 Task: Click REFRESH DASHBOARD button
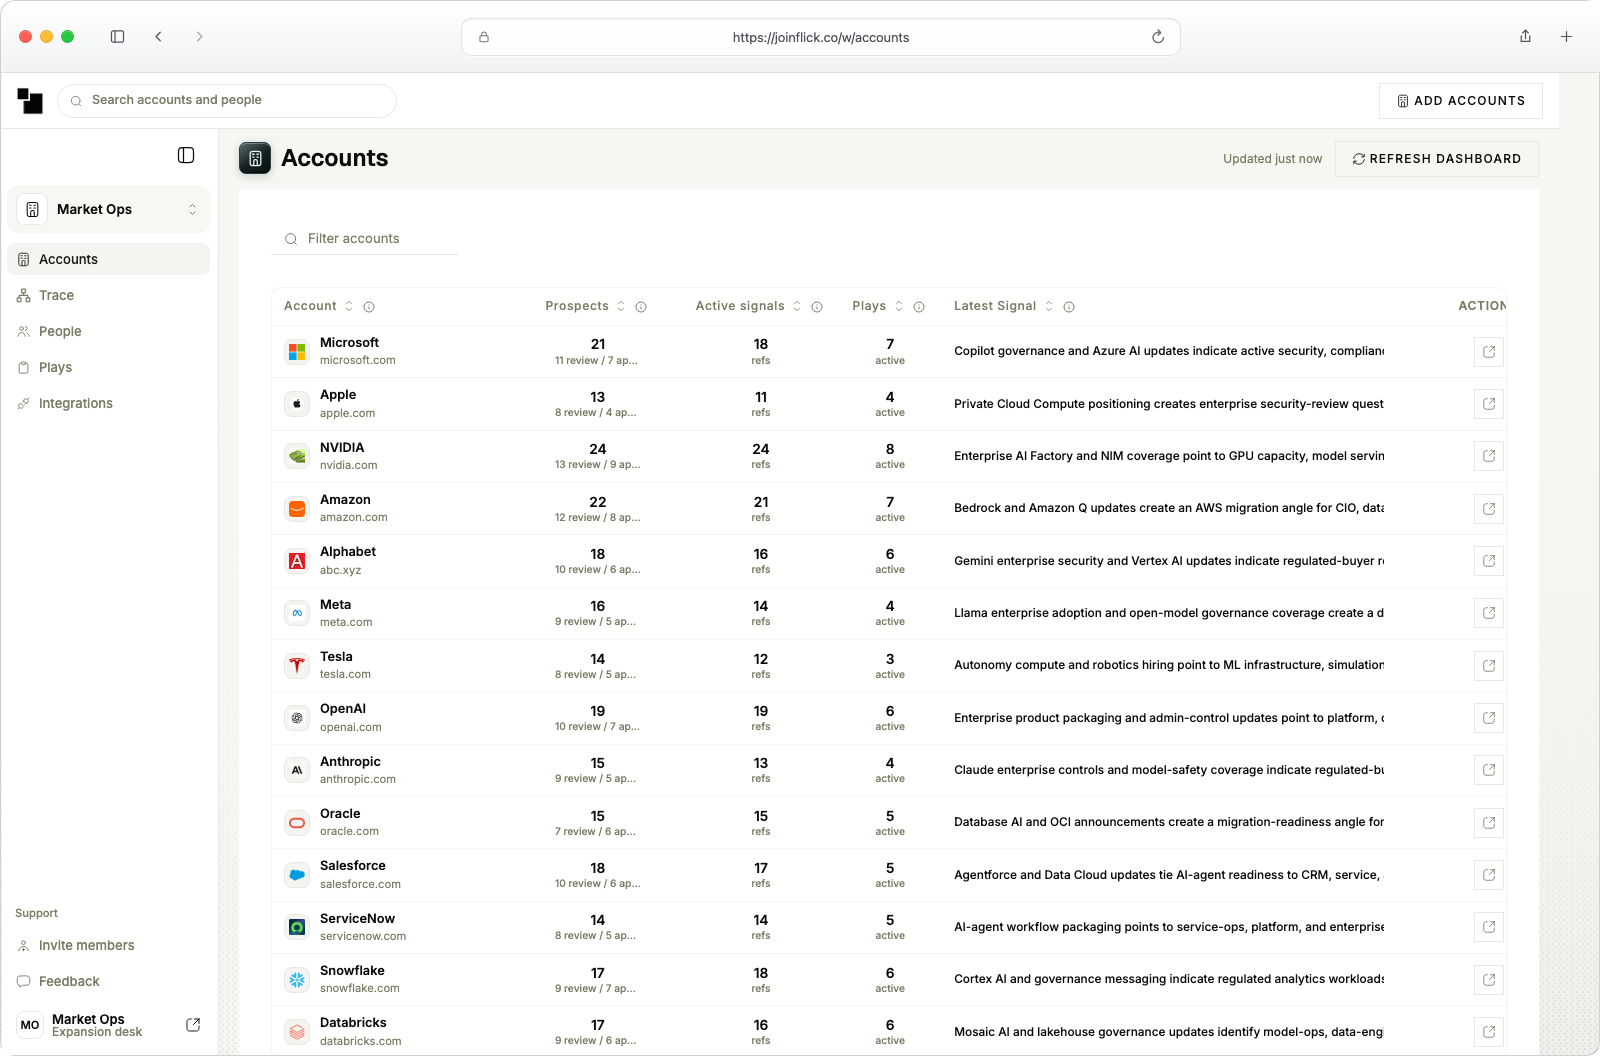tap(1437, 159)
